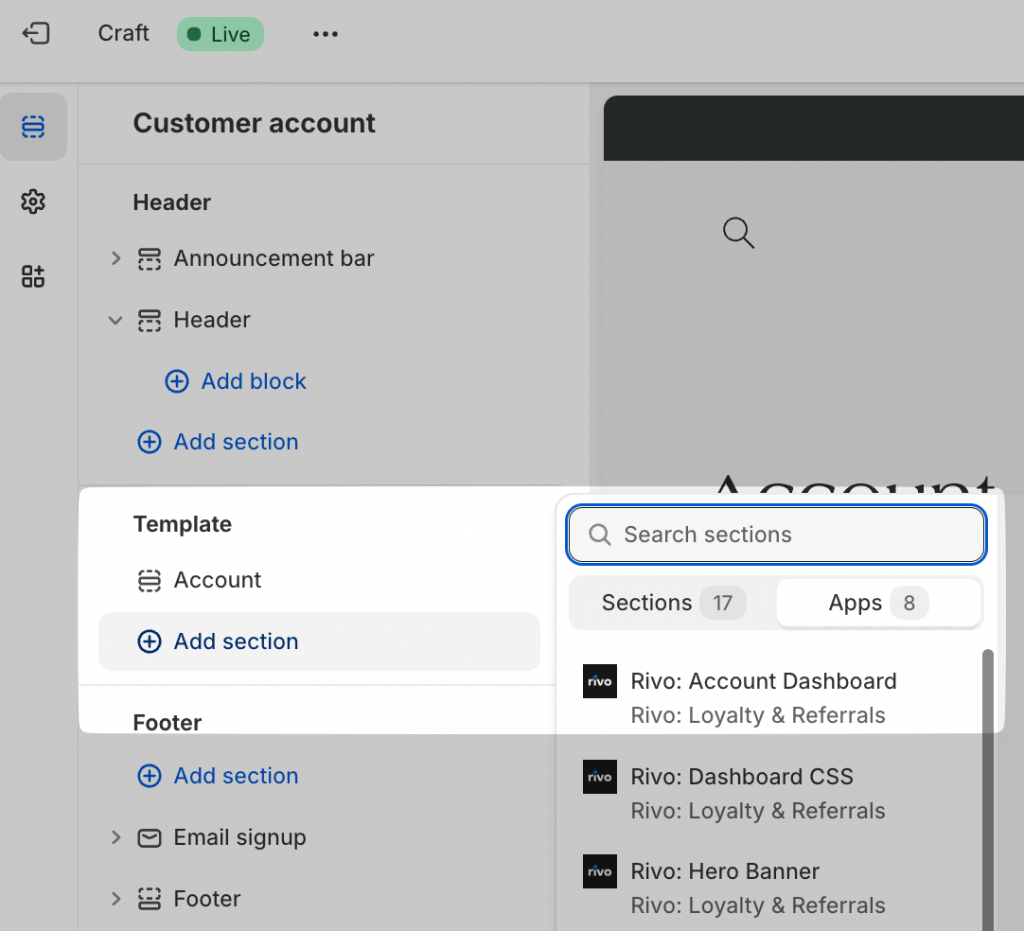
Task: Click the 17 count badge on Sections
Action: pos(722,603)
